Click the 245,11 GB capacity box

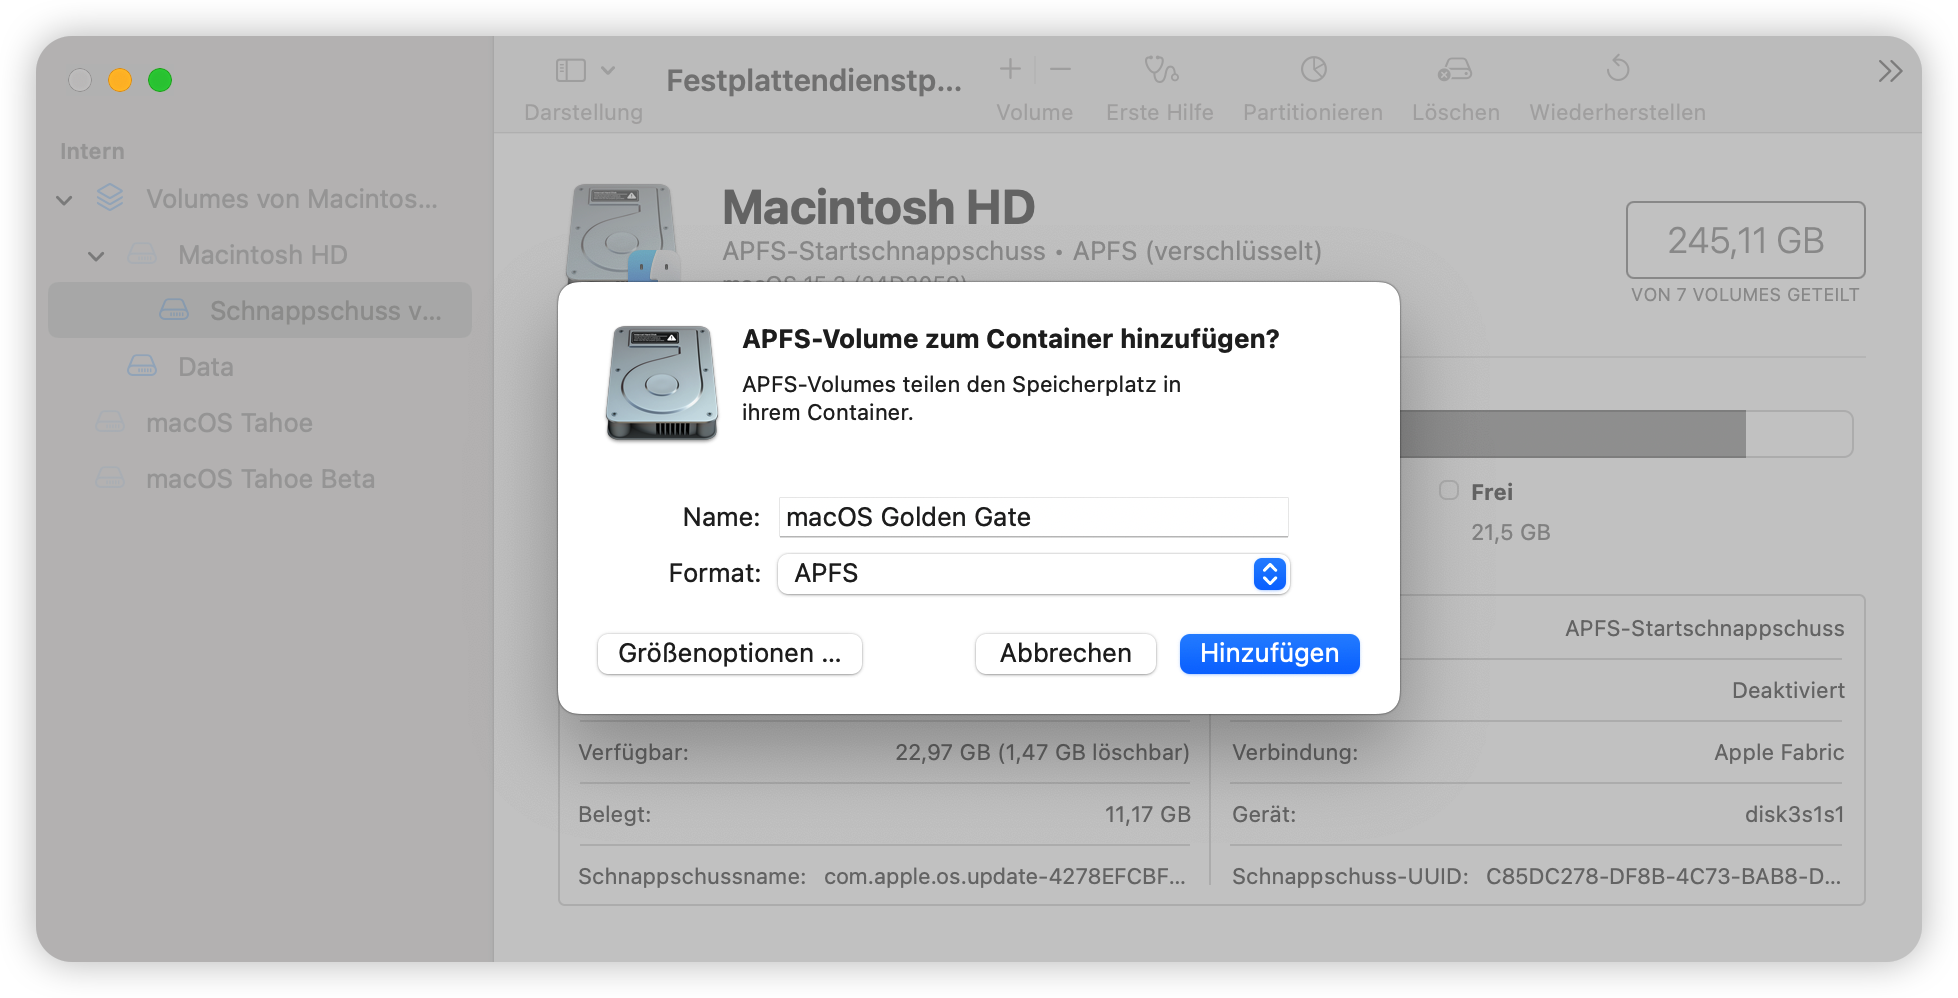click(x=1745, y=240)
